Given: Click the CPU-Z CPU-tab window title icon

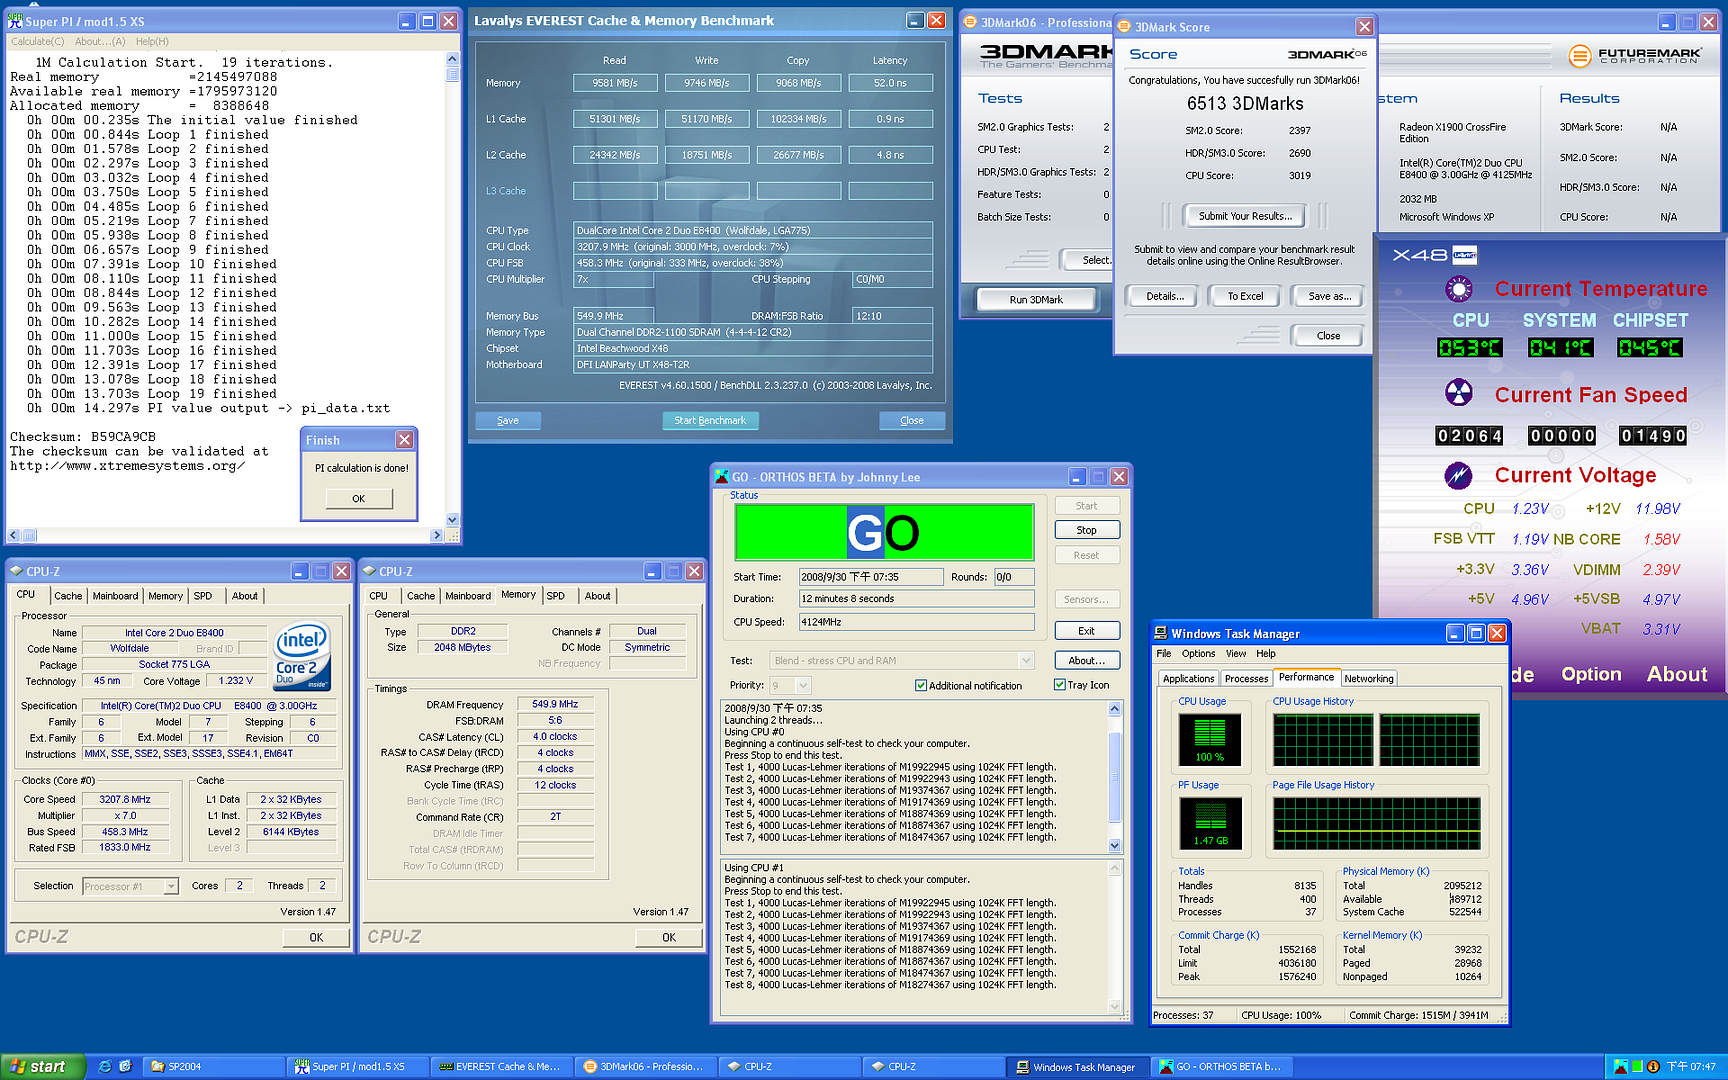Looking at the screenshot, I should (16, 571).
